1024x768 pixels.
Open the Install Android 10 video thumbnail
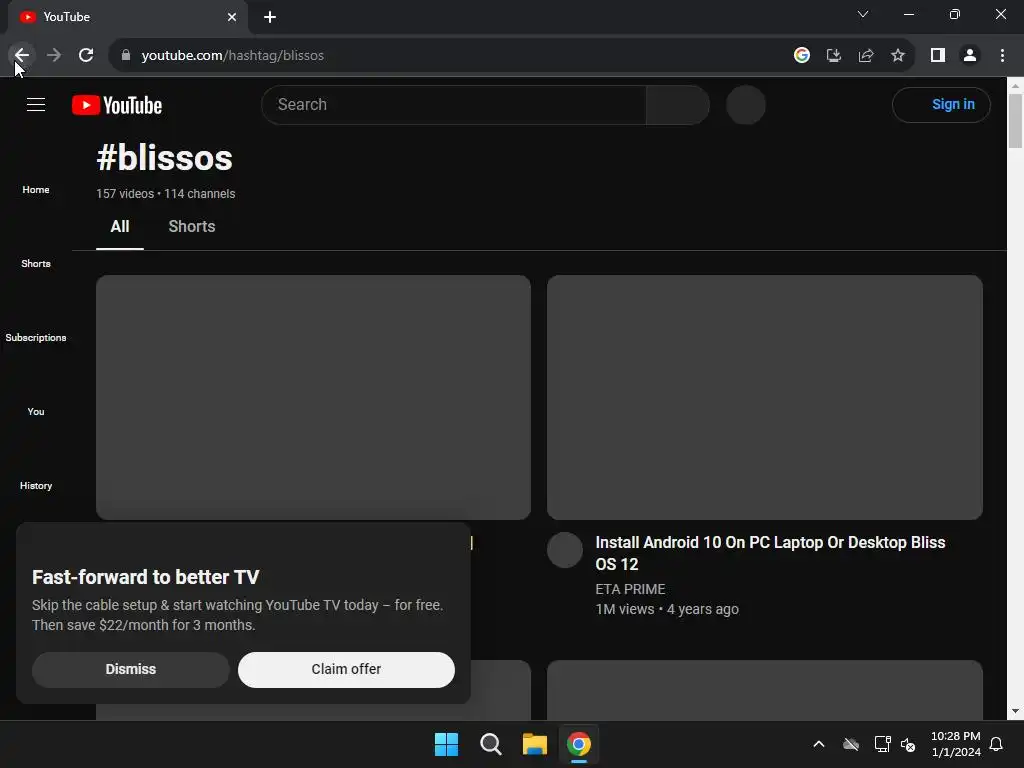[765, 397]
